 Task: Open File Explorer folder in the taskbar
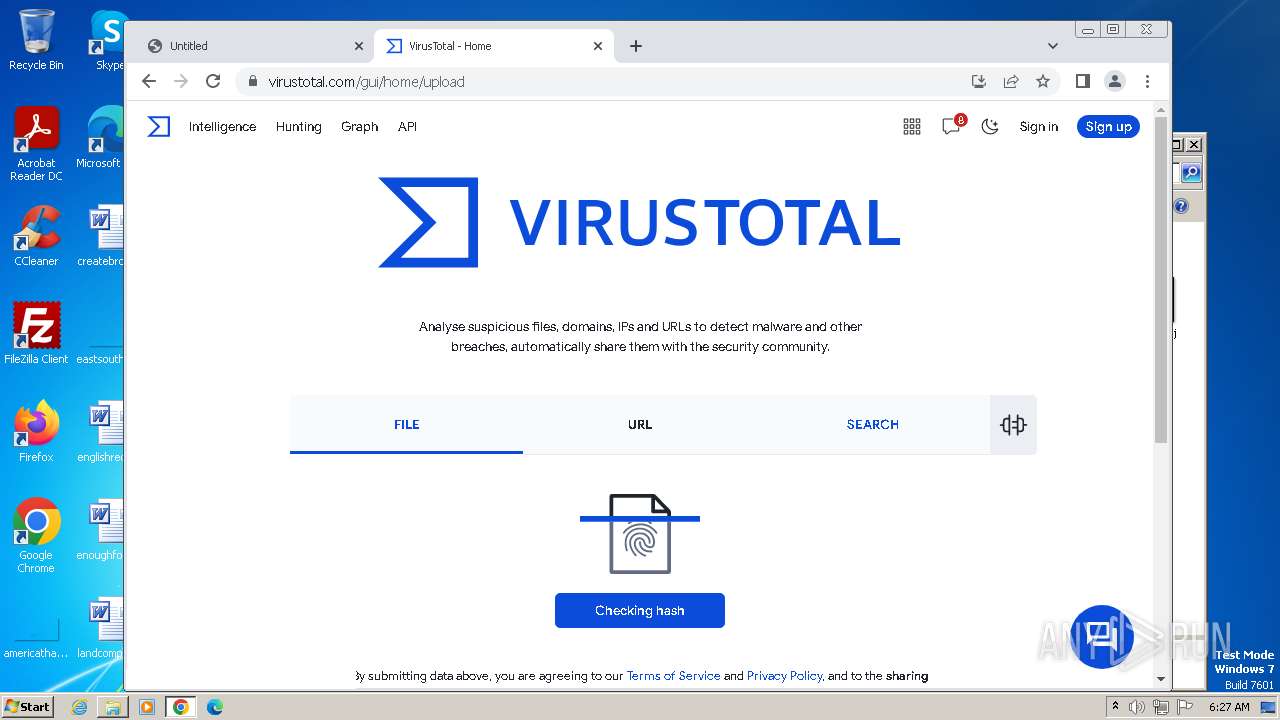tap(113, 707)
